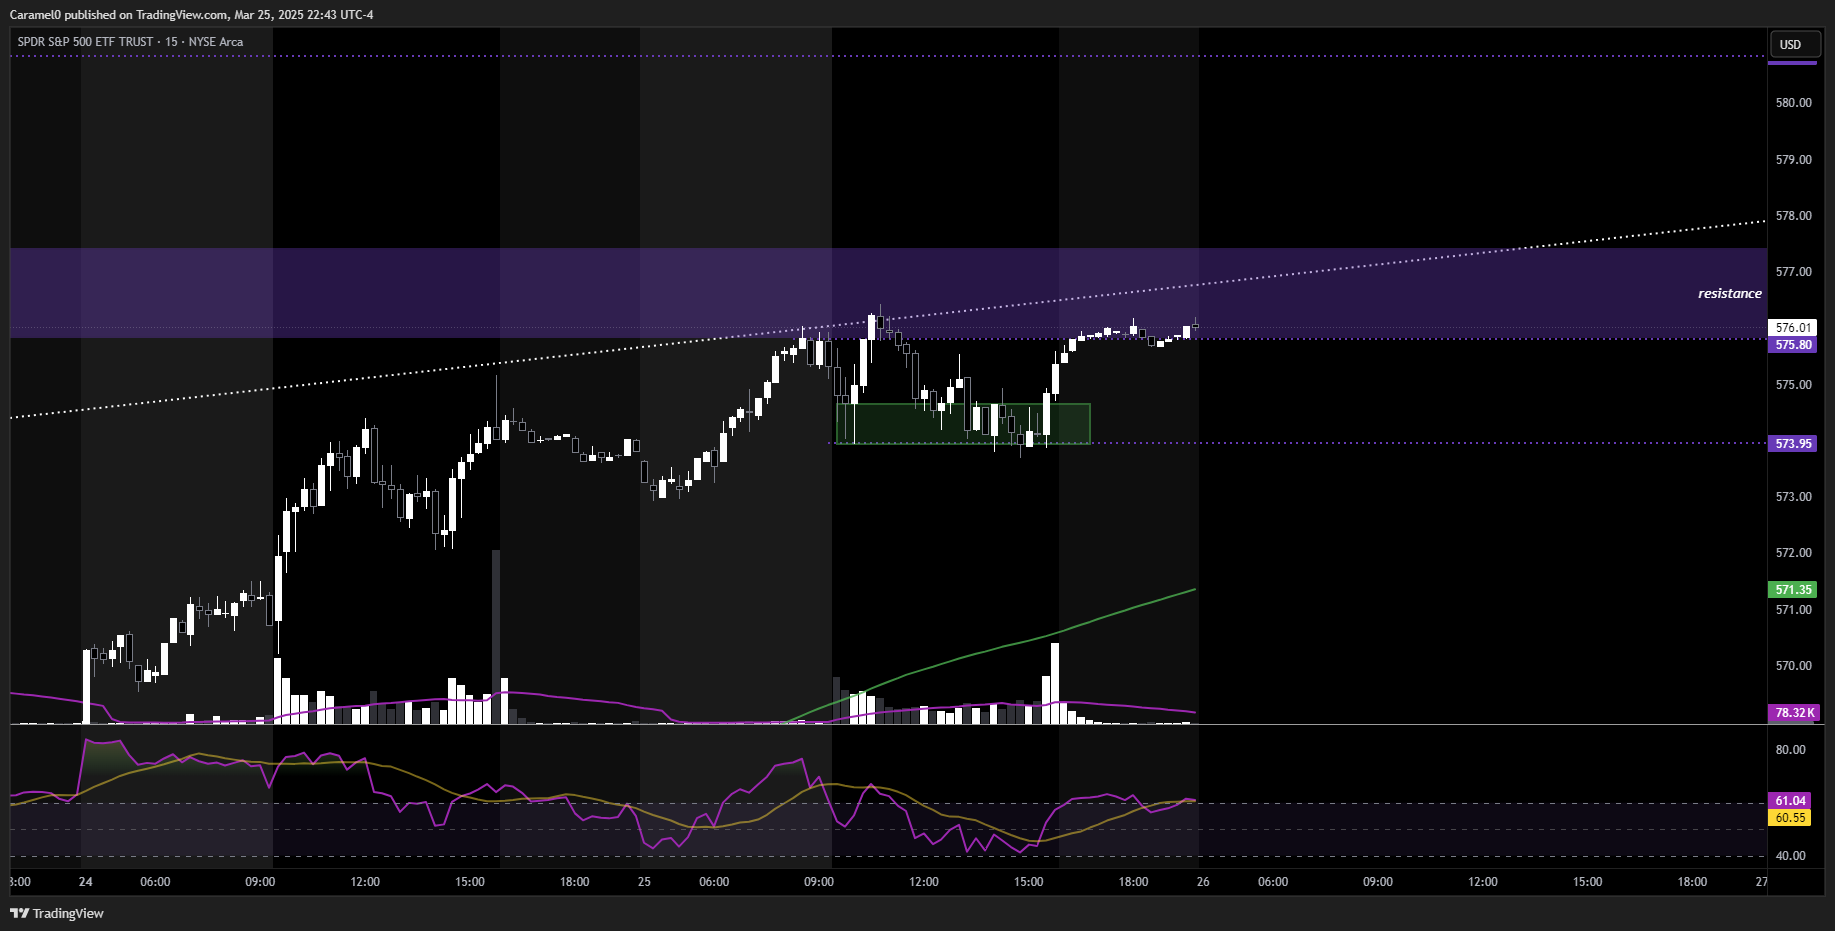The image size is (1835, 931).
Task: Click the date 27 on time axis
Action: [x=1761, y=882]
